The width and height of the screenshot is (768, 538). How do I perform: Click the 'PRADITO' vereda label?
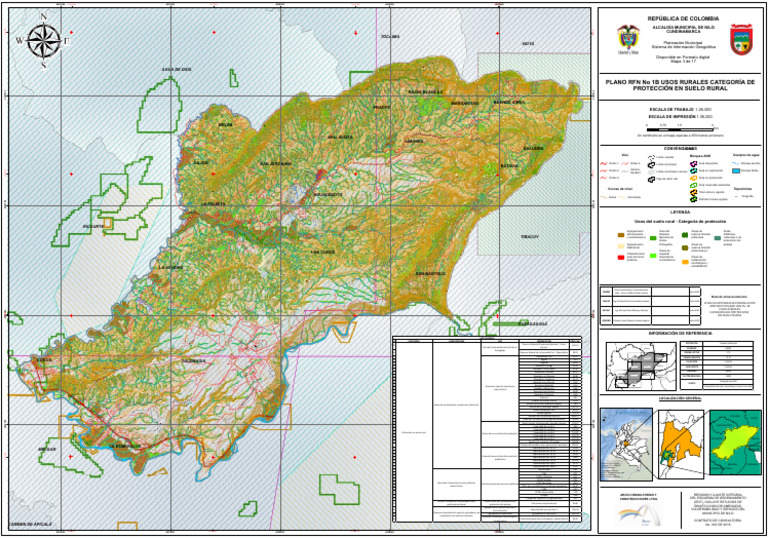point(382,107)
